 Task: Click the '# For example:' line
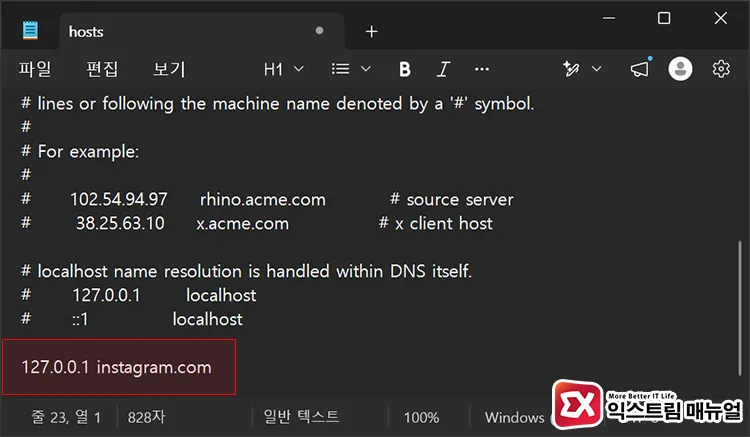click(80, 152)
